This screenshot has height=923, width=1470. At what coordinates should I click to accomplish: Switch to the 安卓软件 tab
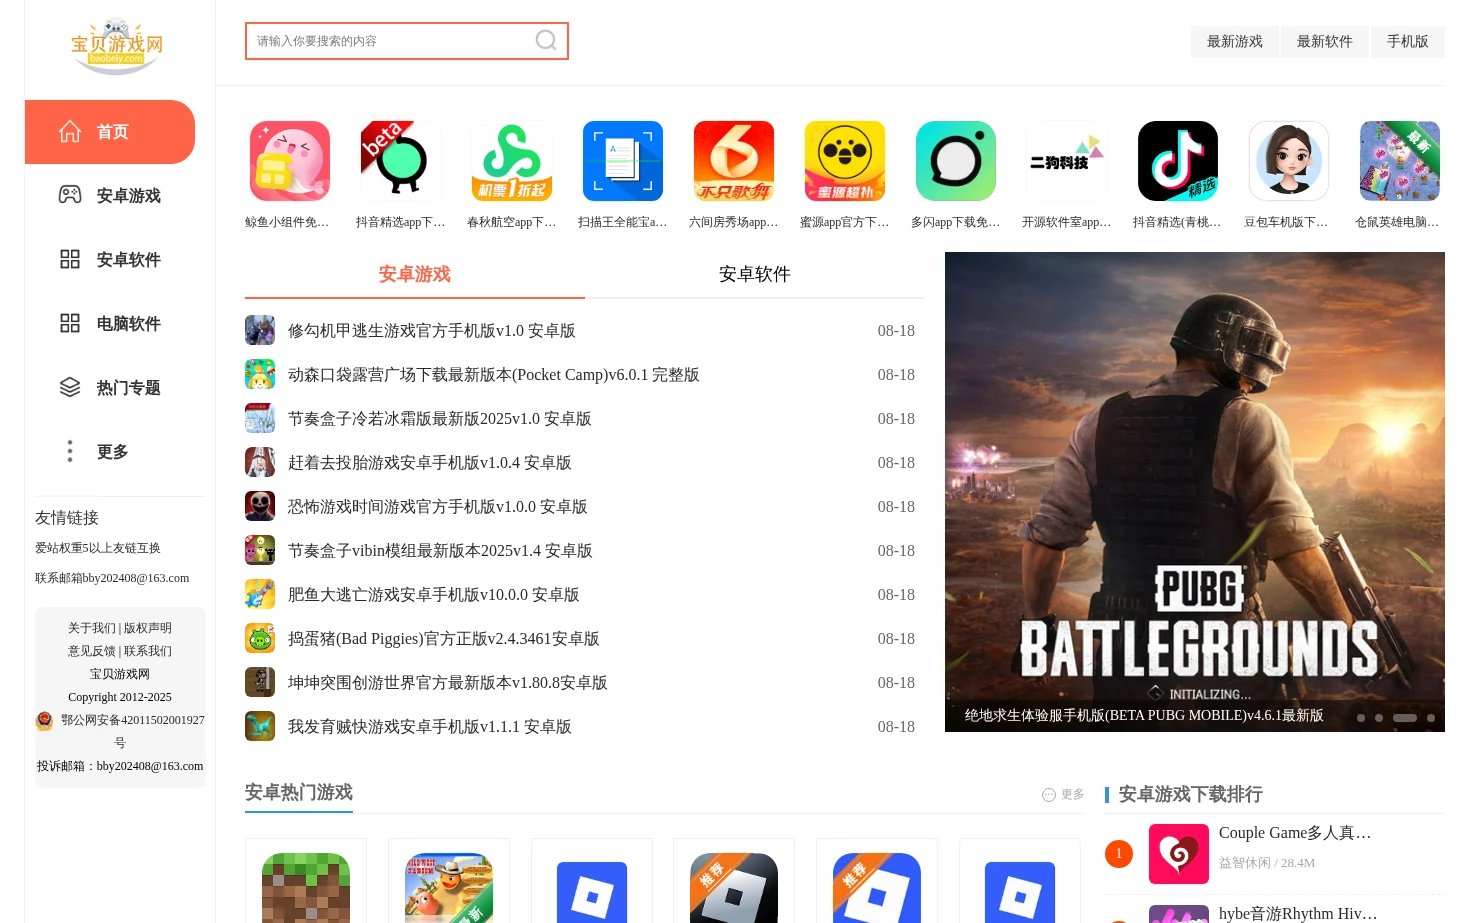[755, 274]
